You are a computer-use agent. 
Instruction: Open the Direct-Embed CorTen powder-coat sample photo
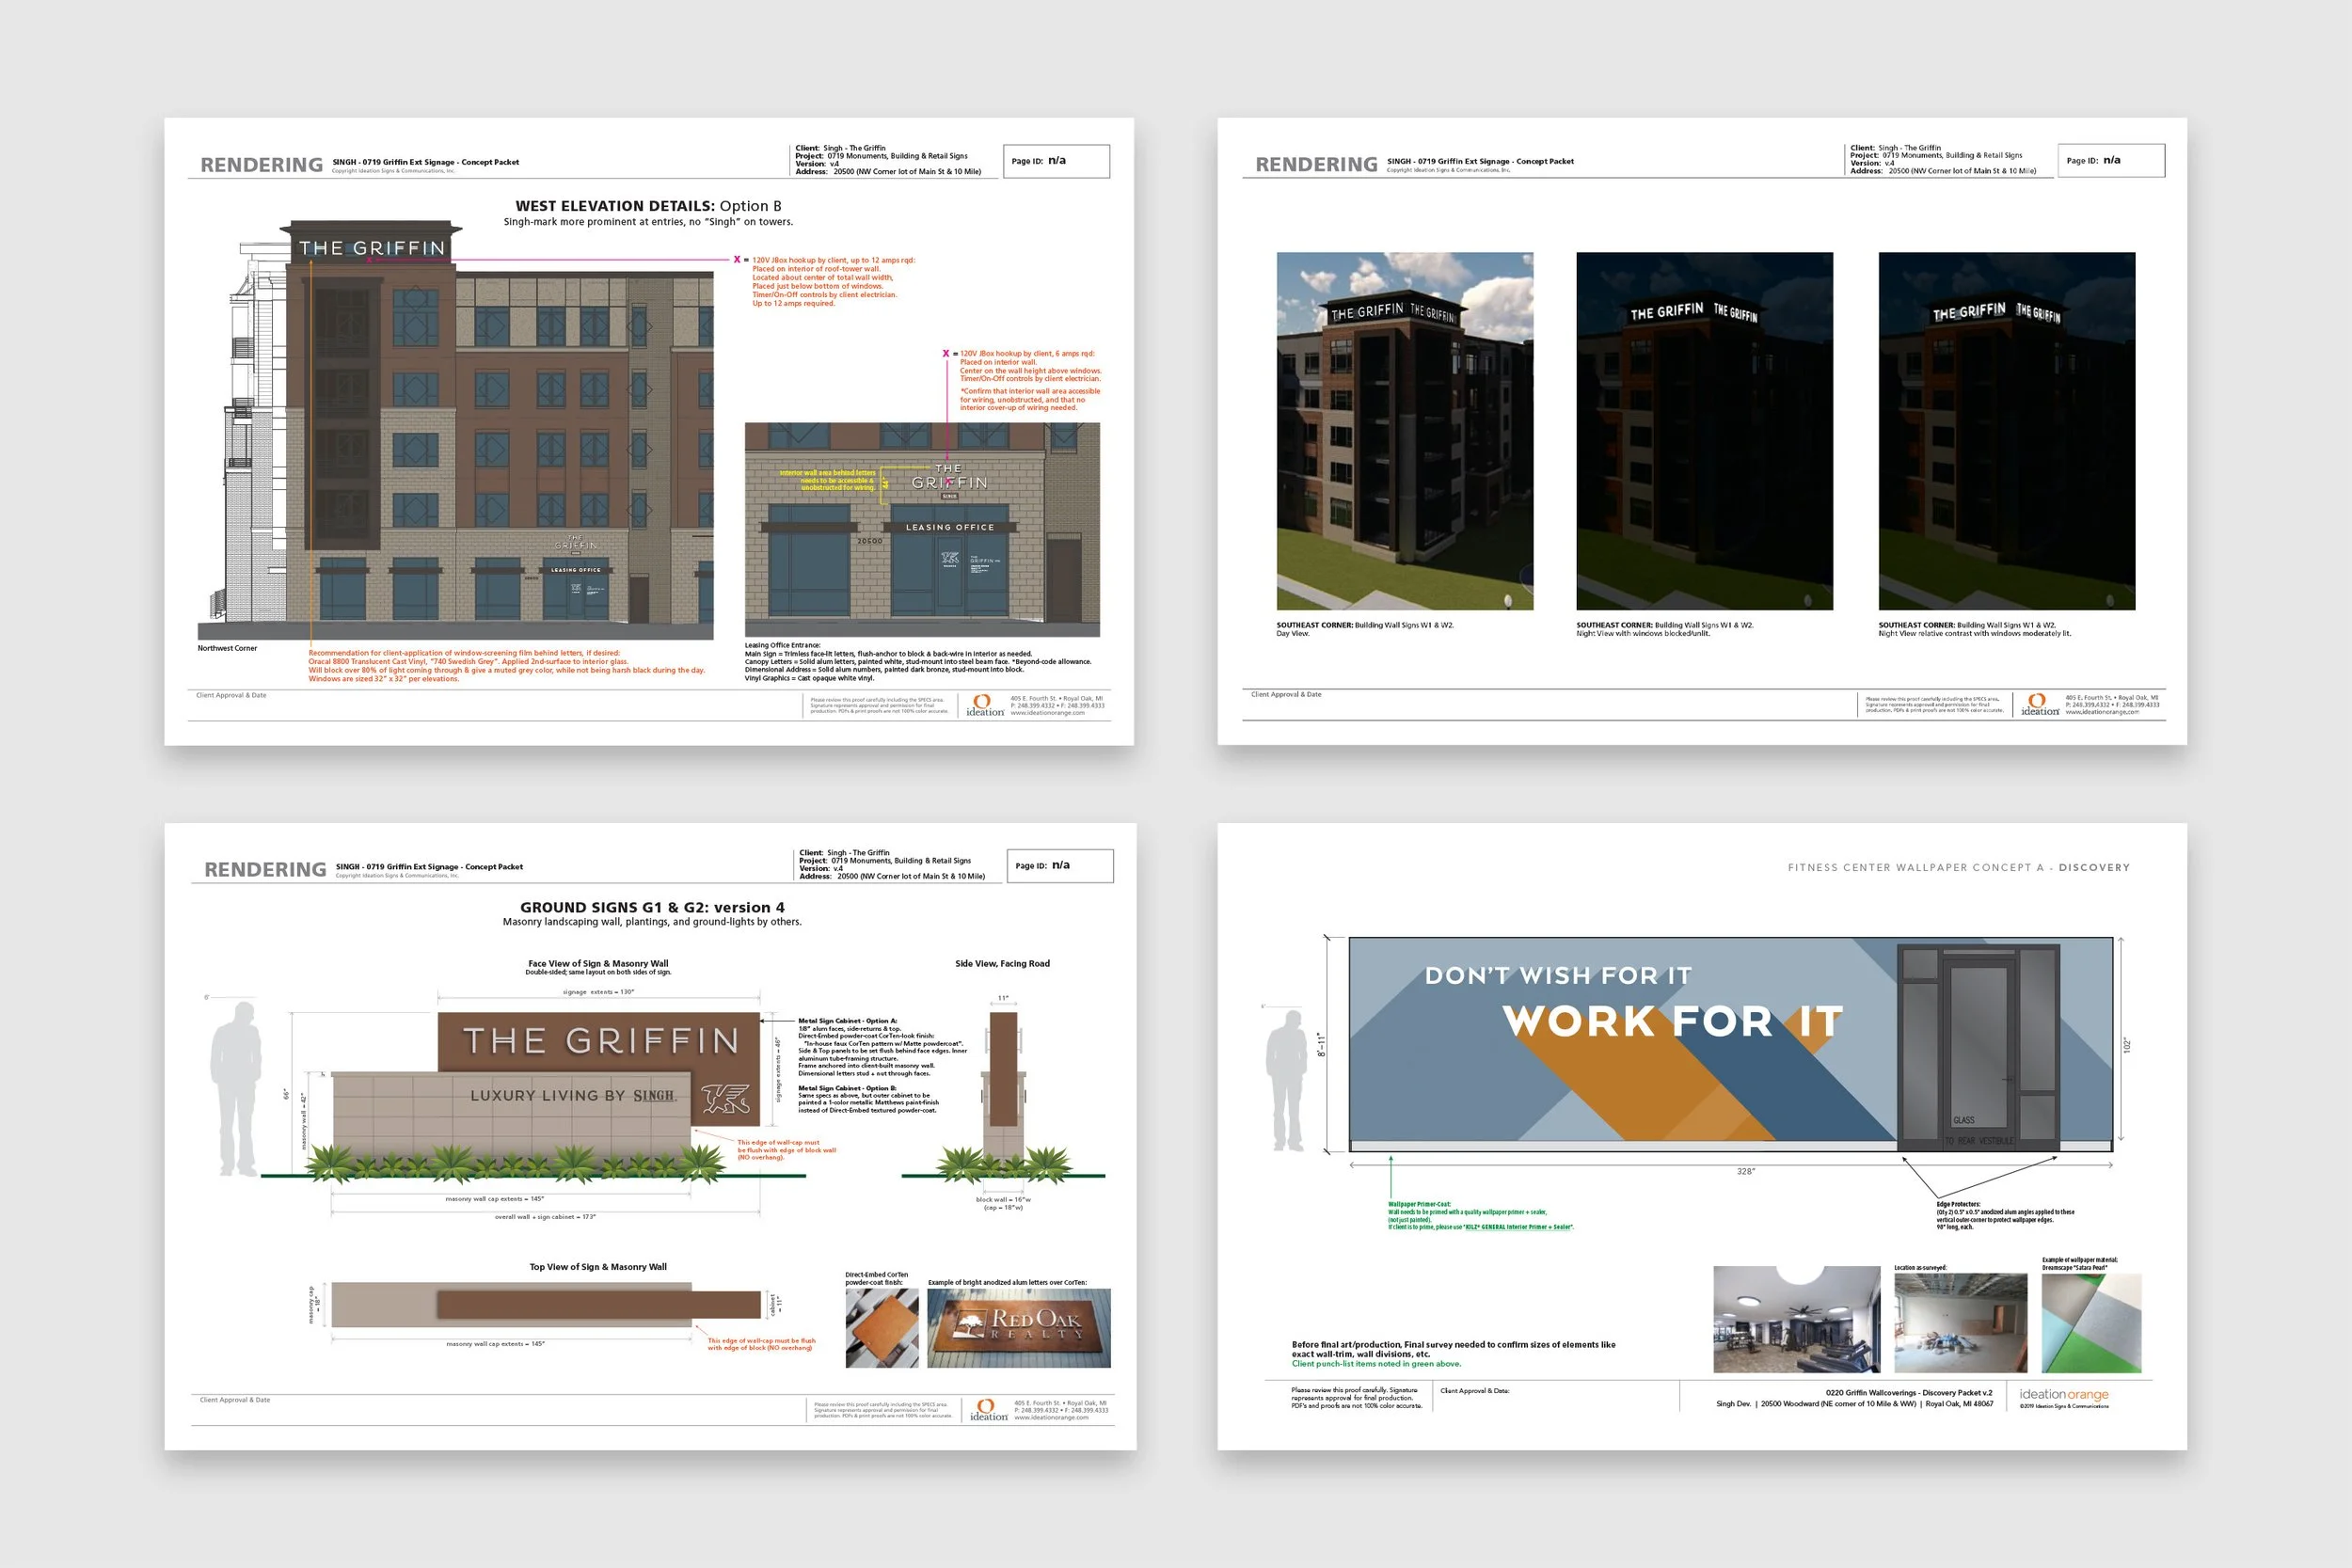coord(882,1328)
